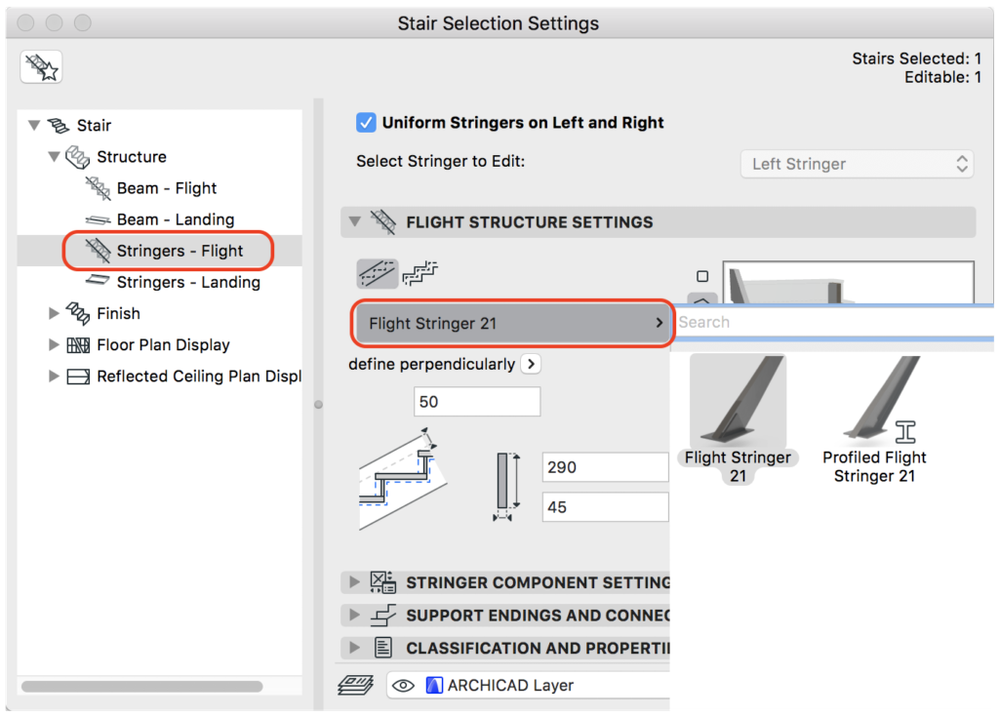Open the Left Stringer dropdown
999x715 pixels.
pyautogui.click(x=857, y=164)
